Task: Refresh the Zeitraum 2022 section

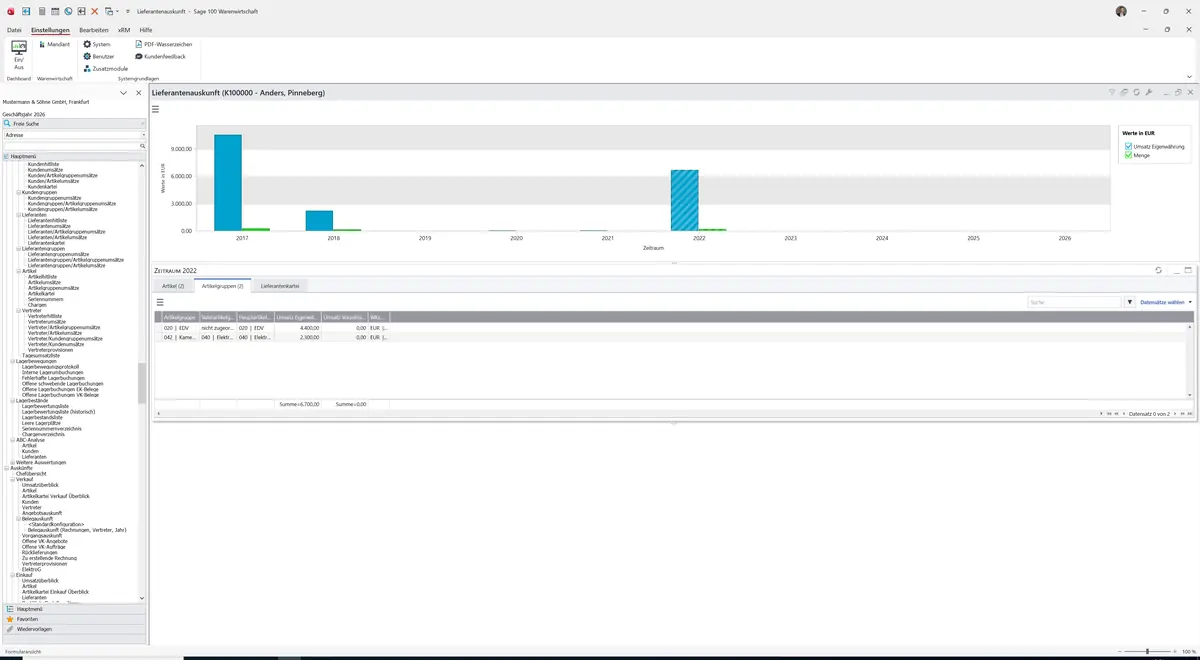Action: coord(1158,270)
